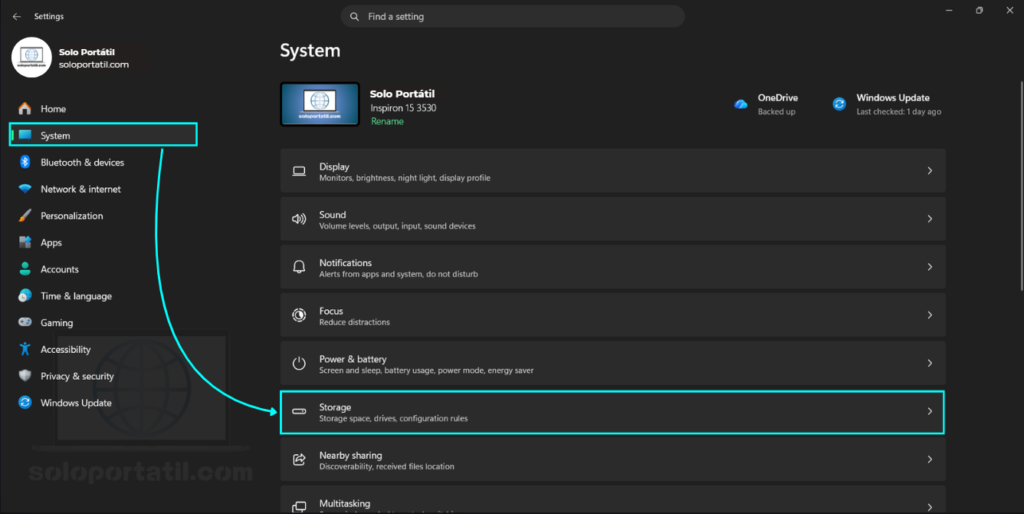Screen dimensions: 1024x514
Task: Open the Focus settings row
Action: point(613,315)
